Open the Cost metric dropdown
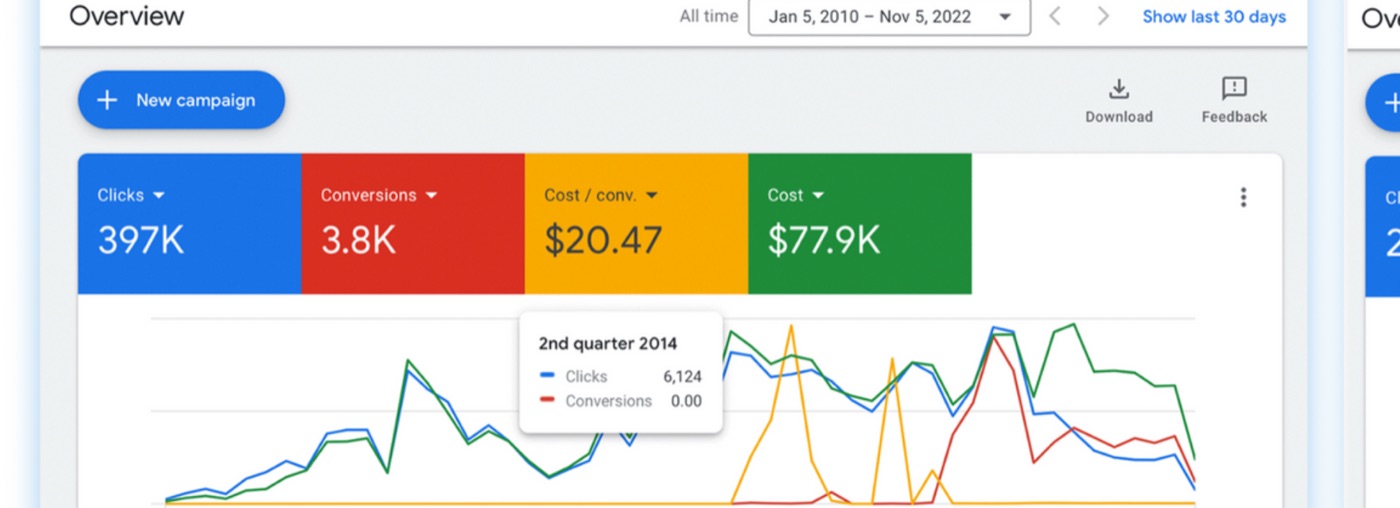This screenshot has width=1400, height=508. pos(795,195)
